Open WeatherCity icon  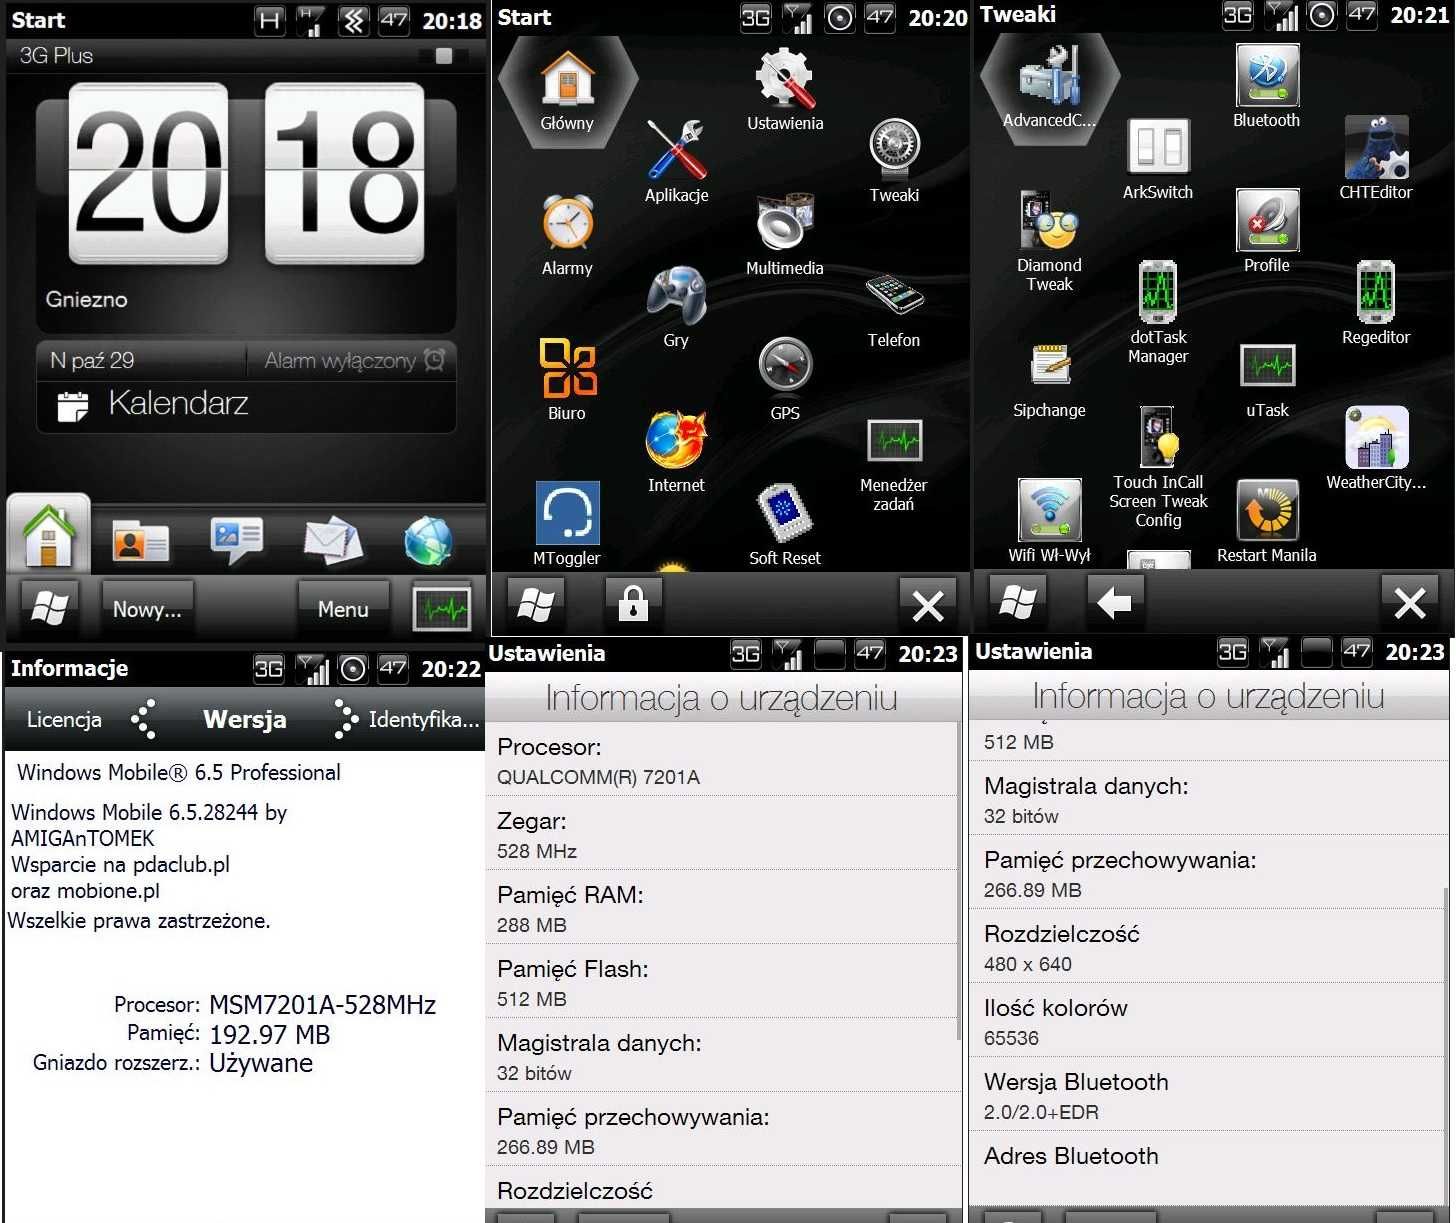[x=1376, y=438]
